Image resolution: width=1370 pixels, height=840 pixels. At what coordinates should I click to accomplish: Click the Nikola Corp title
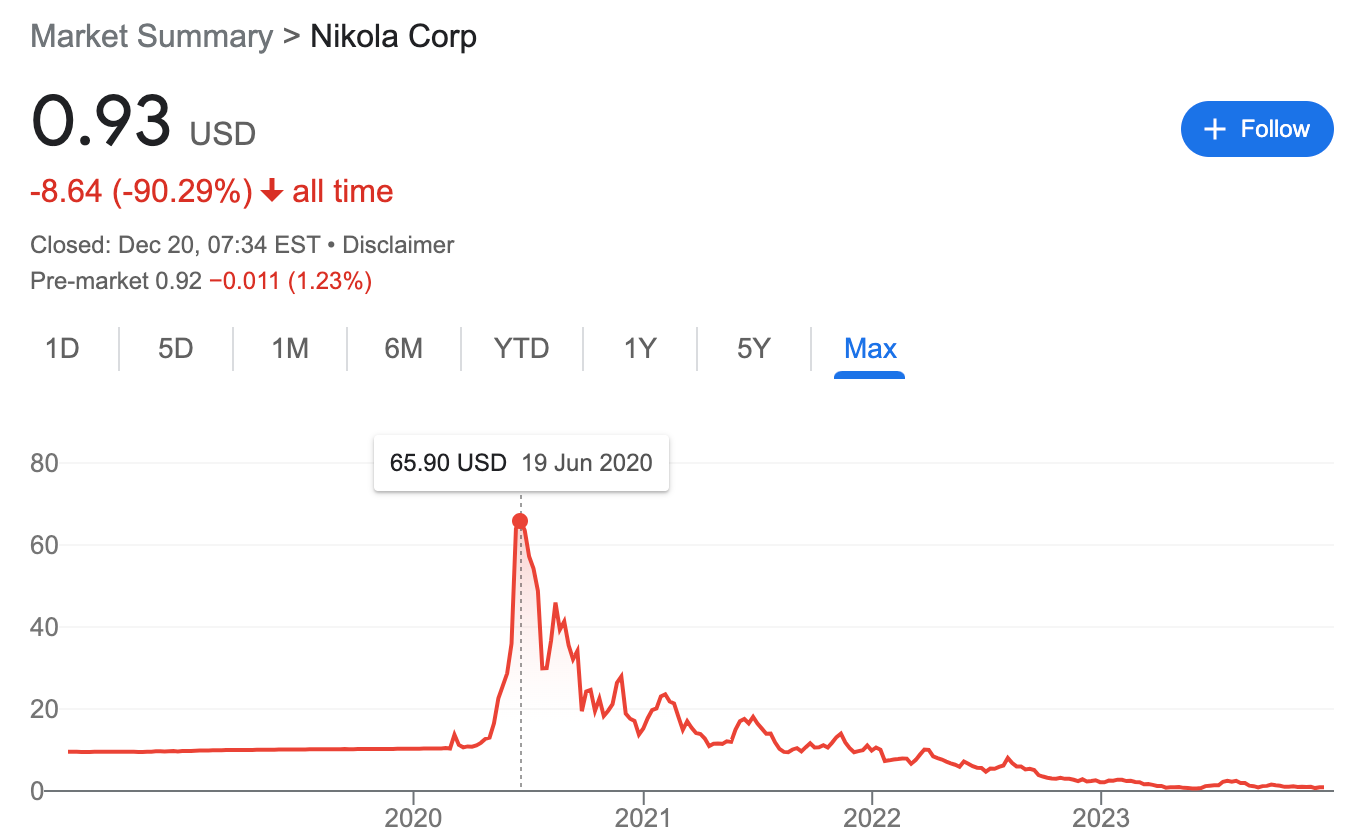[393, 37]
